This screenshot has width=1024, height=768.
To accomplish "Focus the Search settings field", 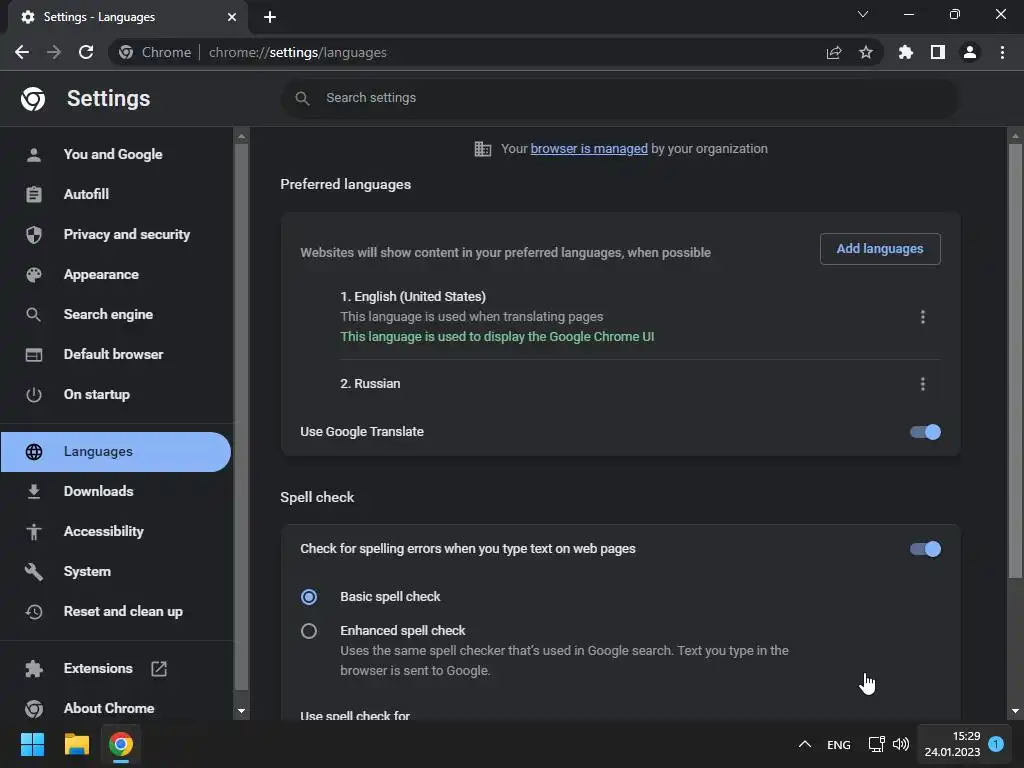I will [x=620, y=98].
